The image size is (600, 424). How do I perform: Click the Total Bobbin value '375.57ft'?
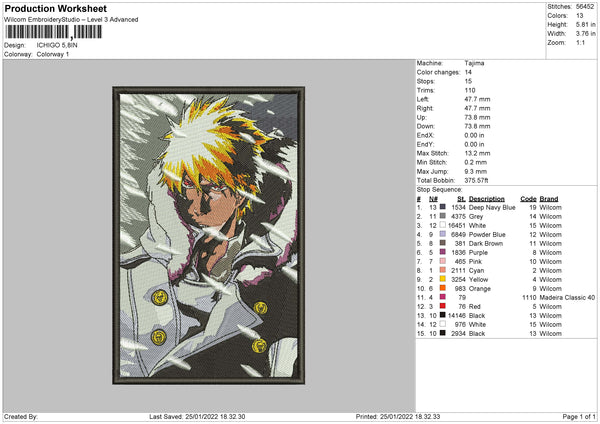click(476, 180)
